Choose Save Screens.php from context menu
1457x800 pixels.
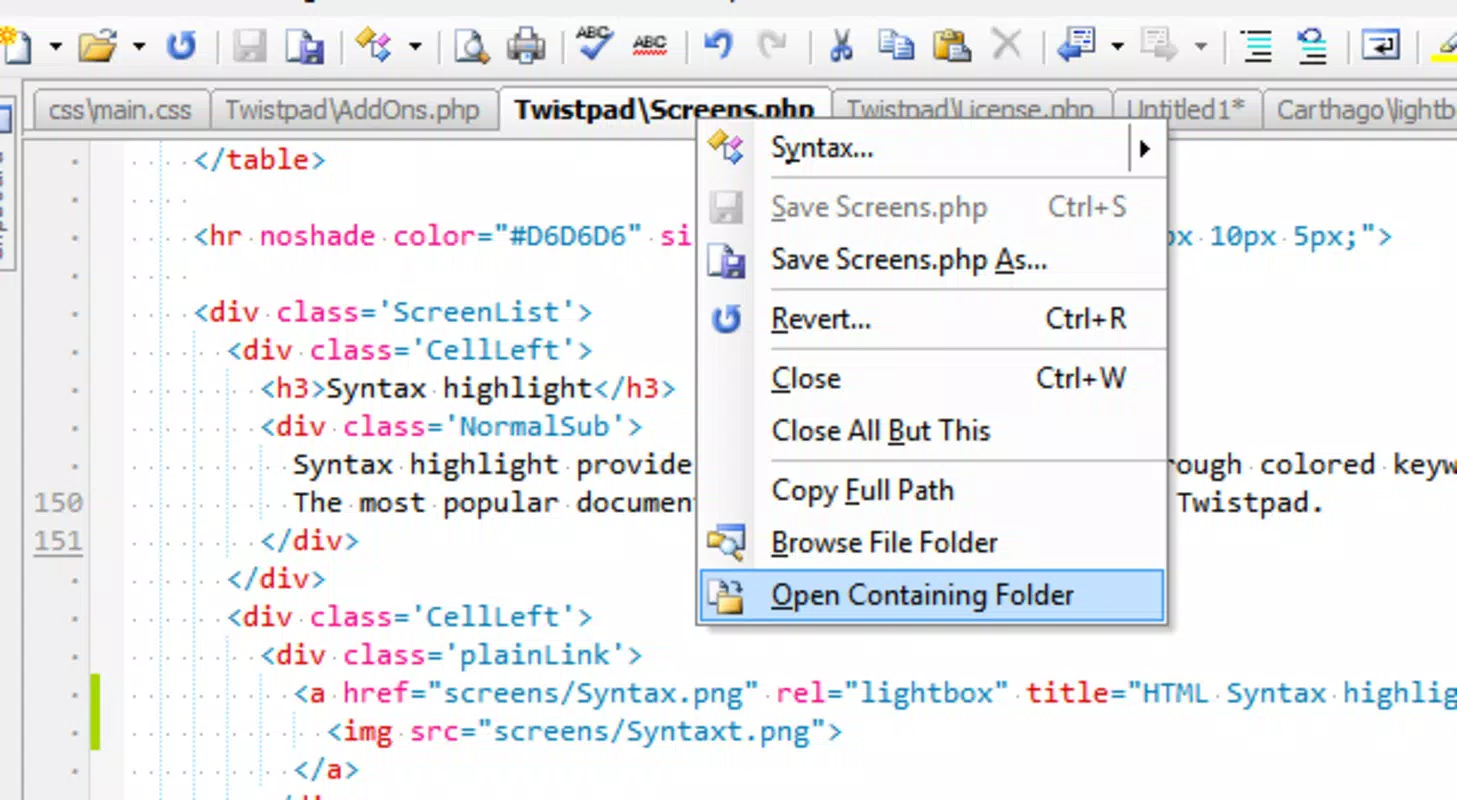931,208
